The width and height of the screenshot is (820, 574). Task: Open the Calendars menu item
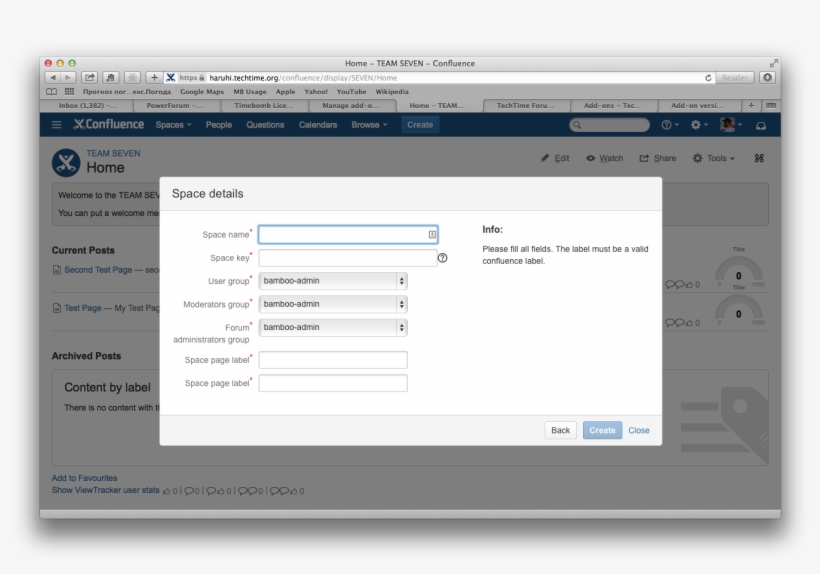[x=318, y=125]
